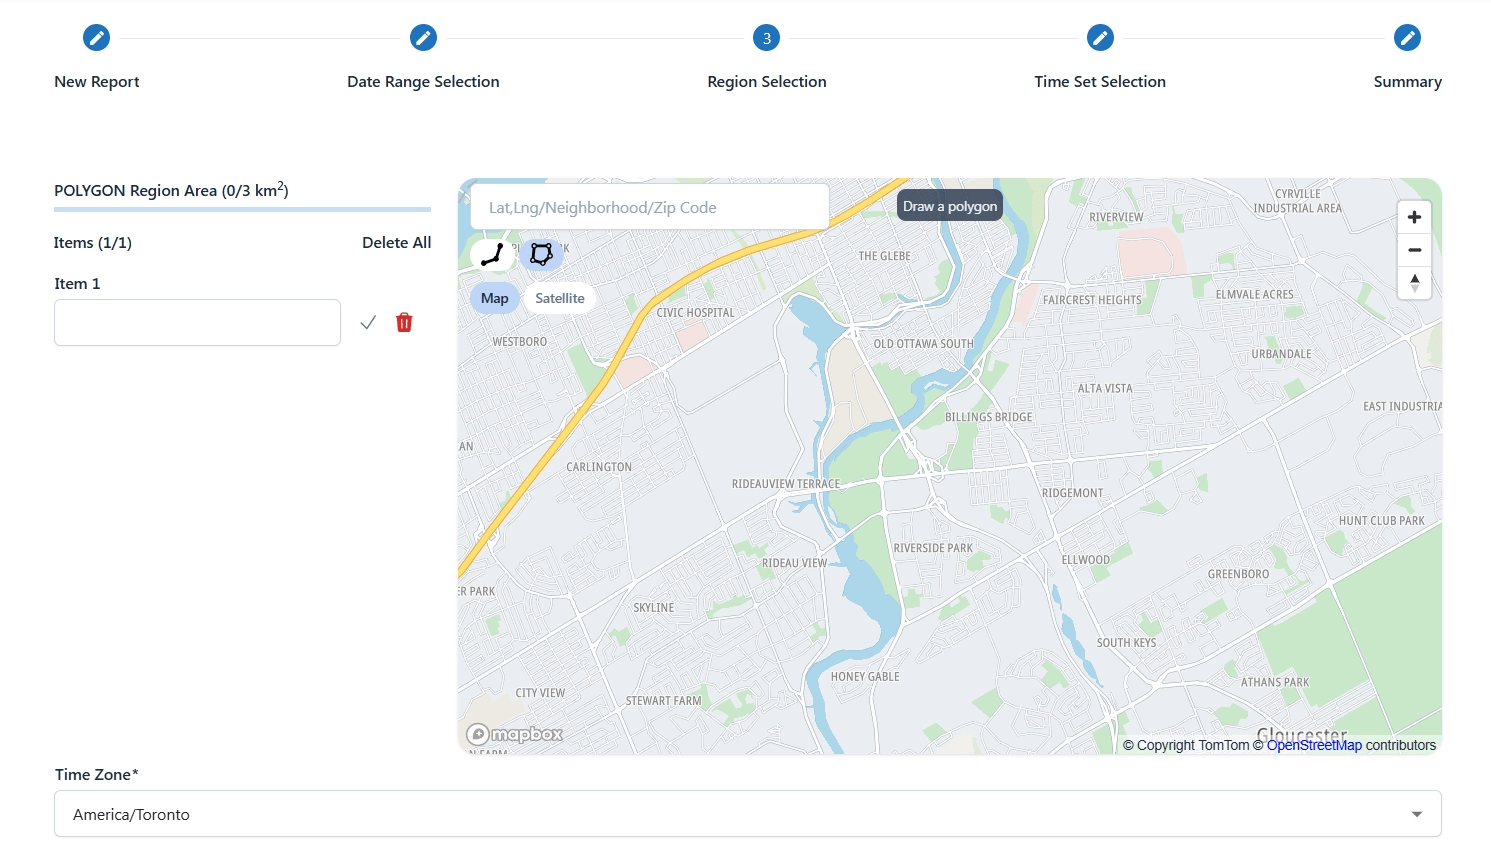Click the 'URBANDALE' map label

(1281, 355)
